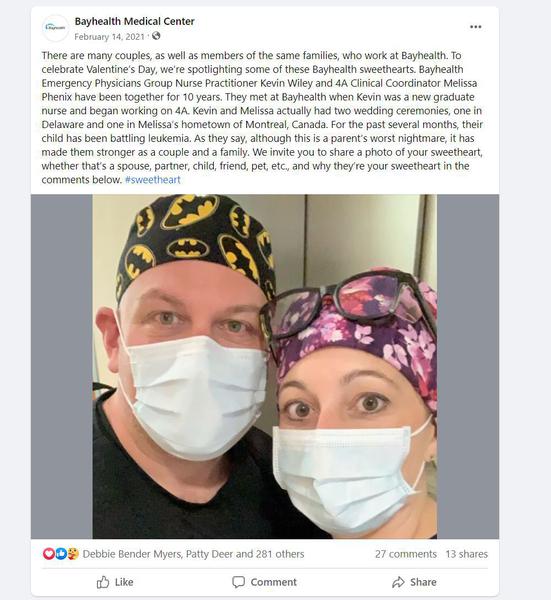
Task: Click the speech bubble comment icon
Action: coord(238,582)
